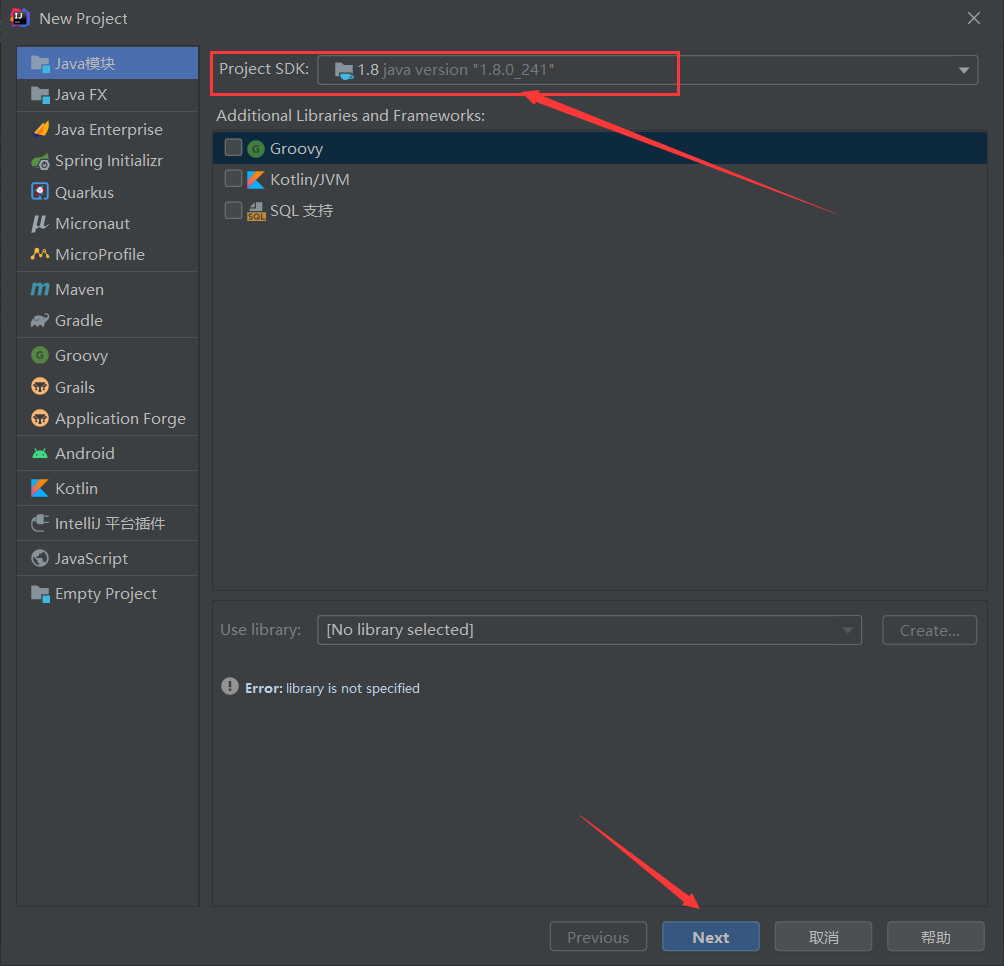Image resolution: width=1004 pixels, height=966 pixels.
Task: Click the IntelliJ 平台插件 label
Action: coord(110,524)
